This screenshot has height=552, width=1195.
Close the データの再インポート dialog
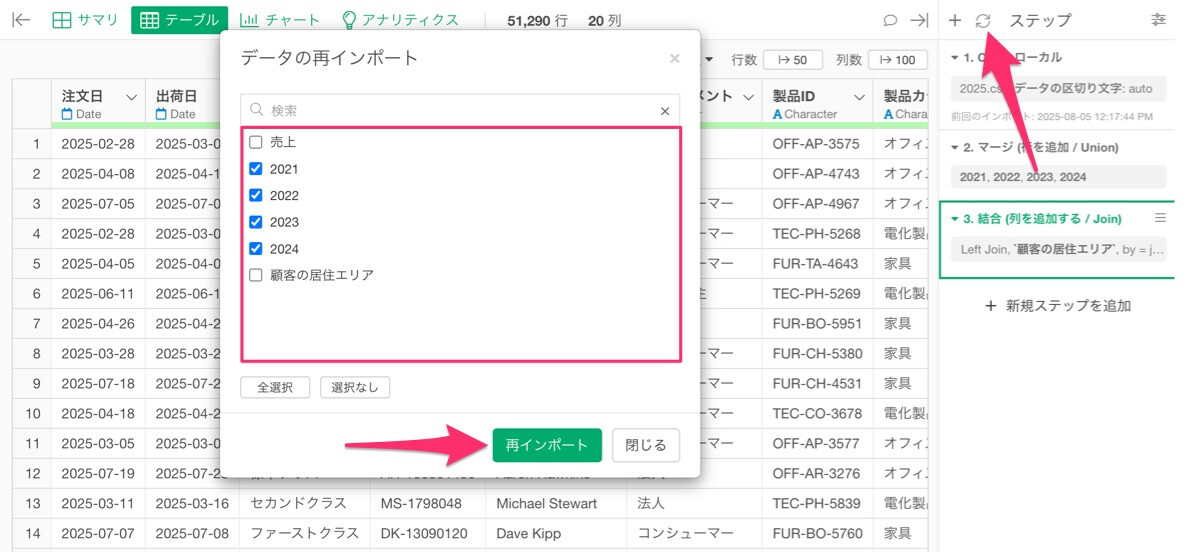click(x=675, y=59)
